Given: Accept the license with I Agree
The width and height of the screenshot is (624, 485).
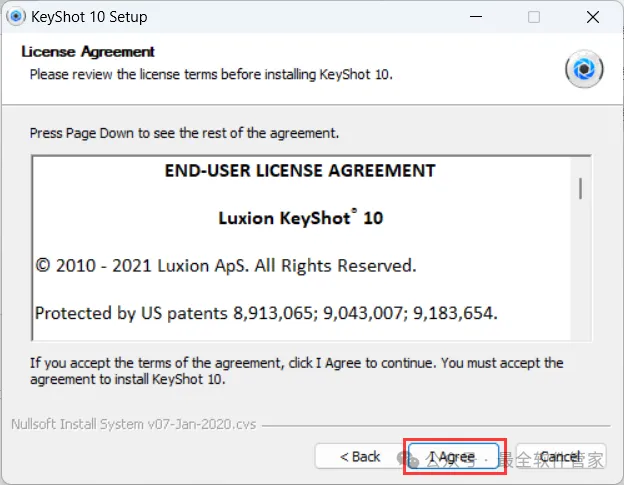Looking at the screenshot, I should point(451,457).
